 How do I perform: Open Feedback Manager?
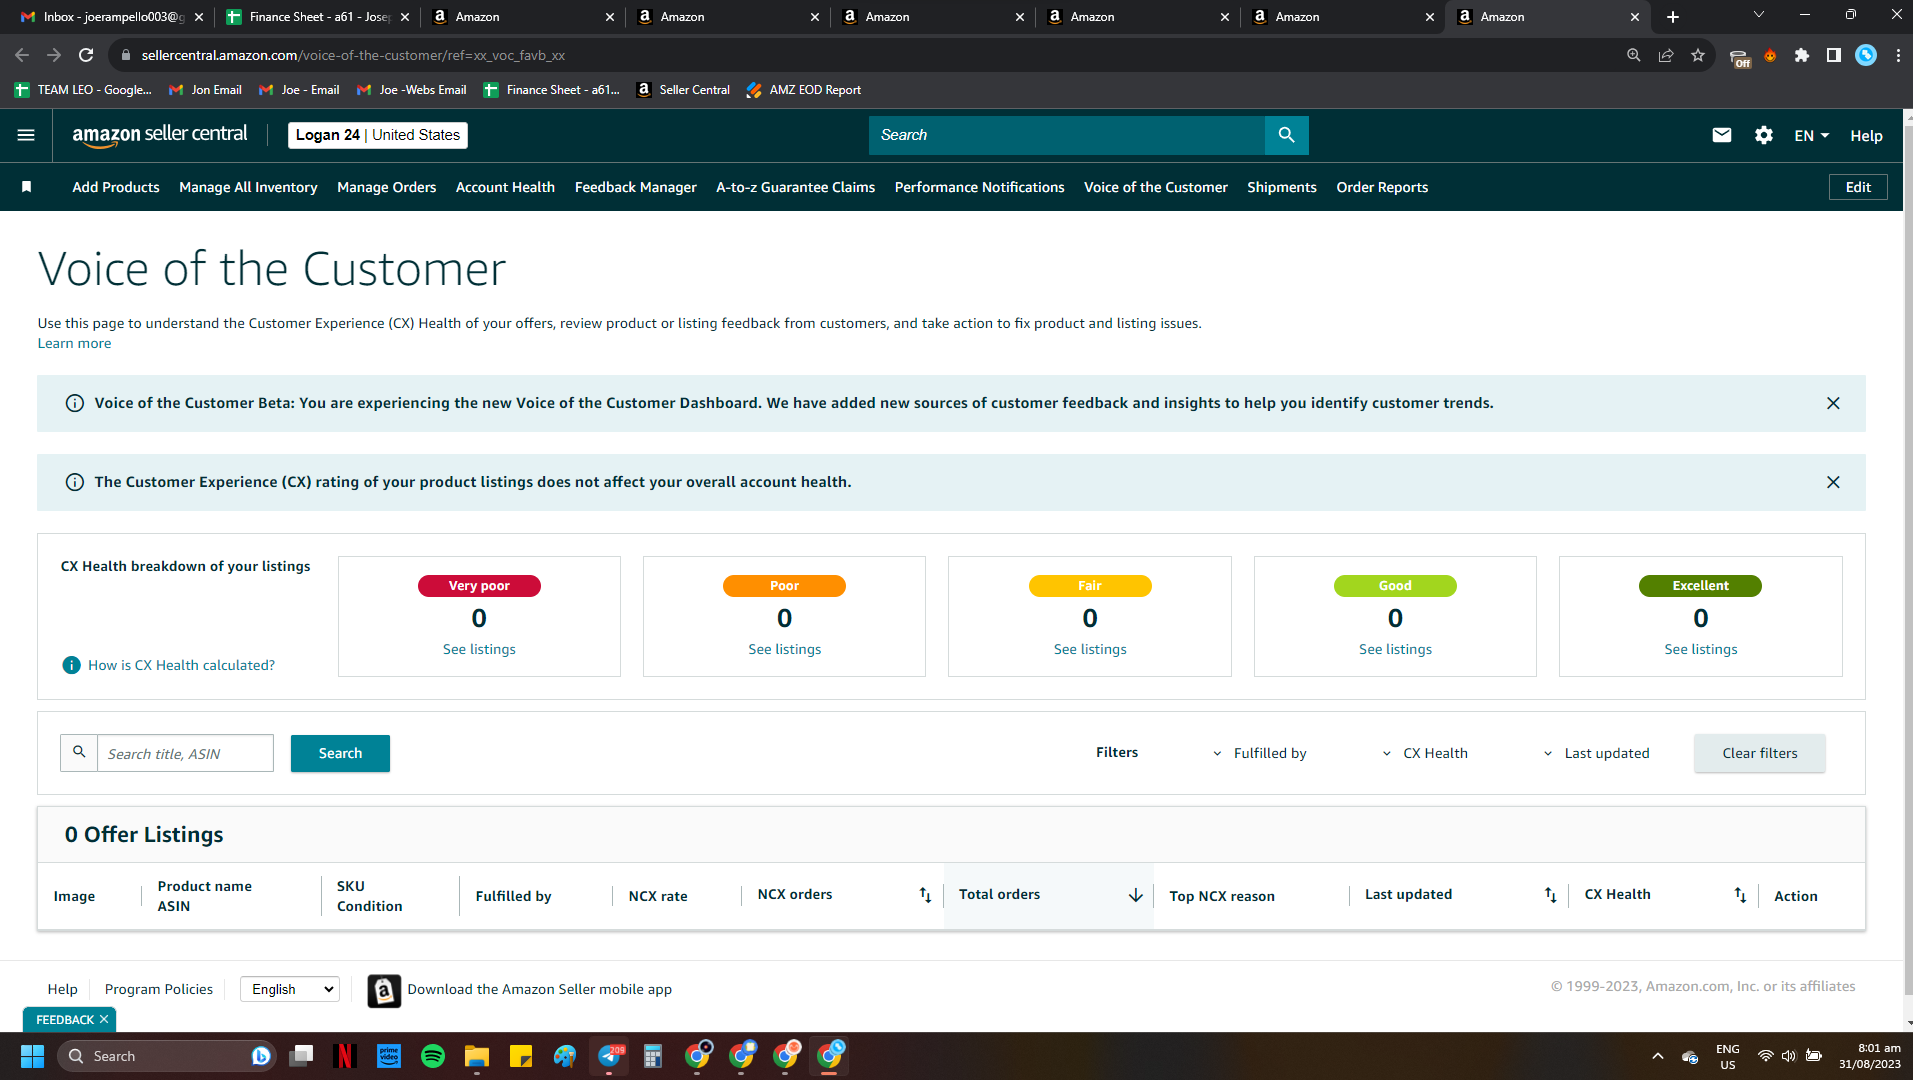coord(636,187)
